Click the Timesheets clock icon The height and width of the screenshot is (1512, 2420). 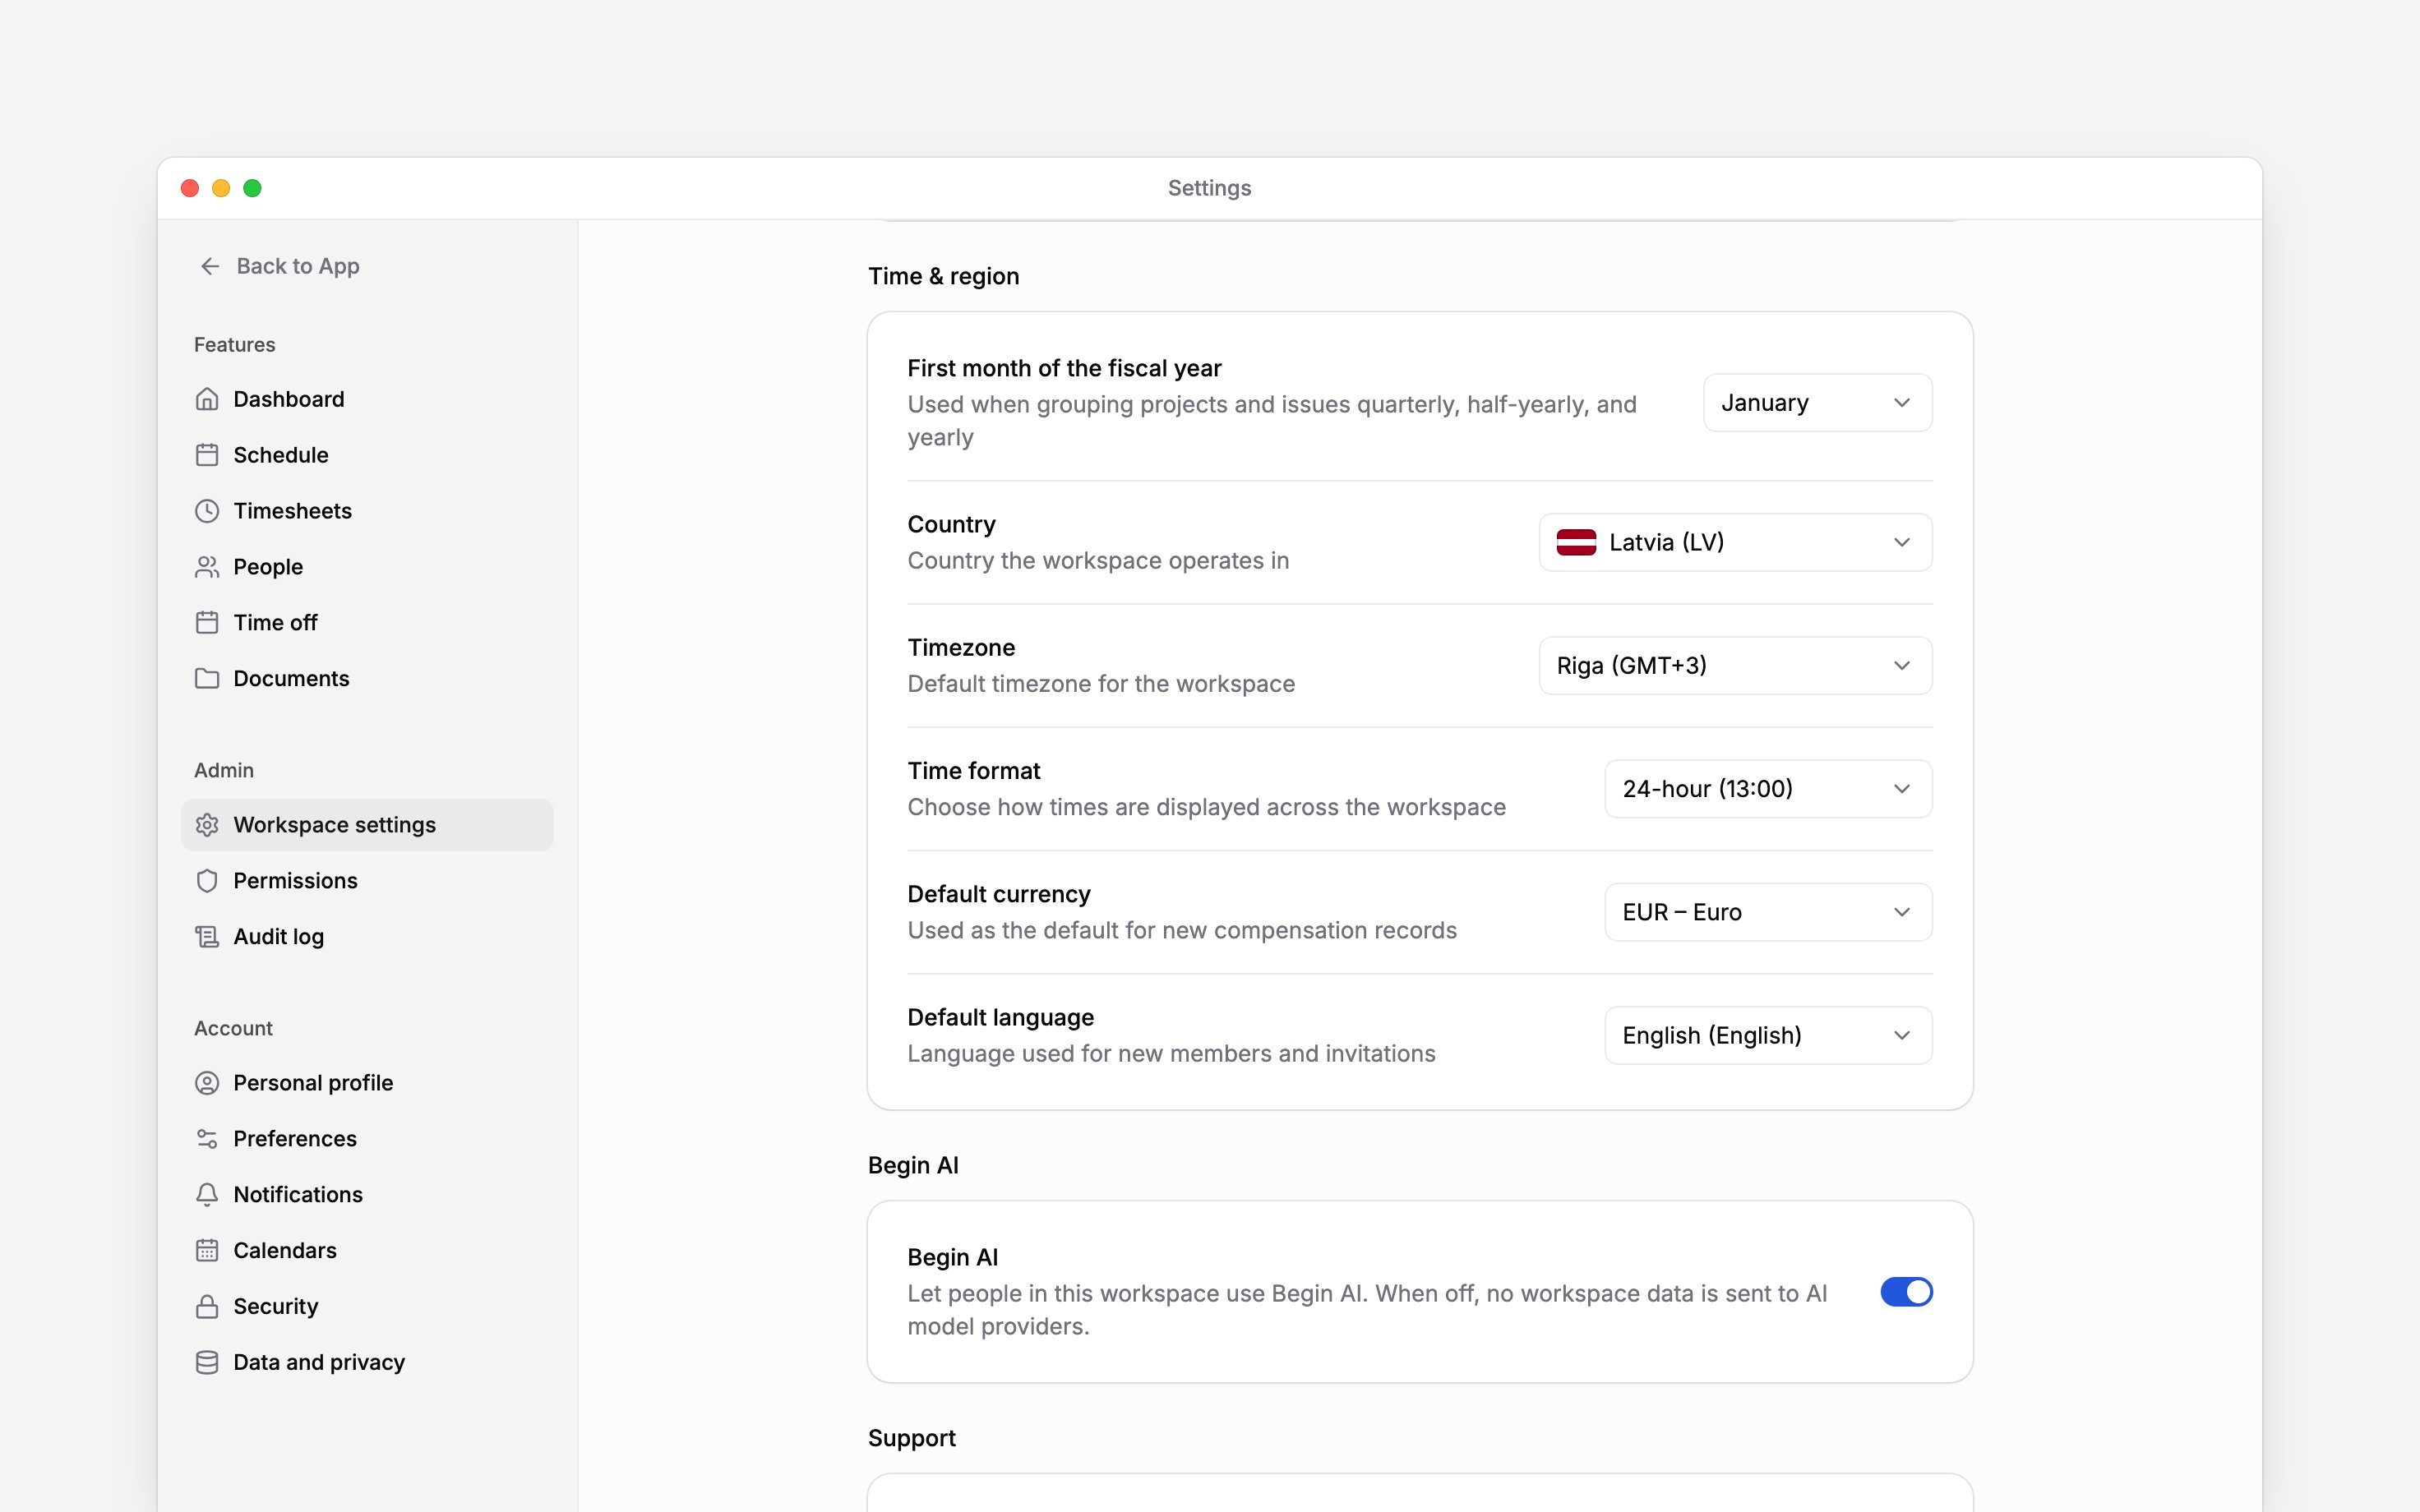207,511
